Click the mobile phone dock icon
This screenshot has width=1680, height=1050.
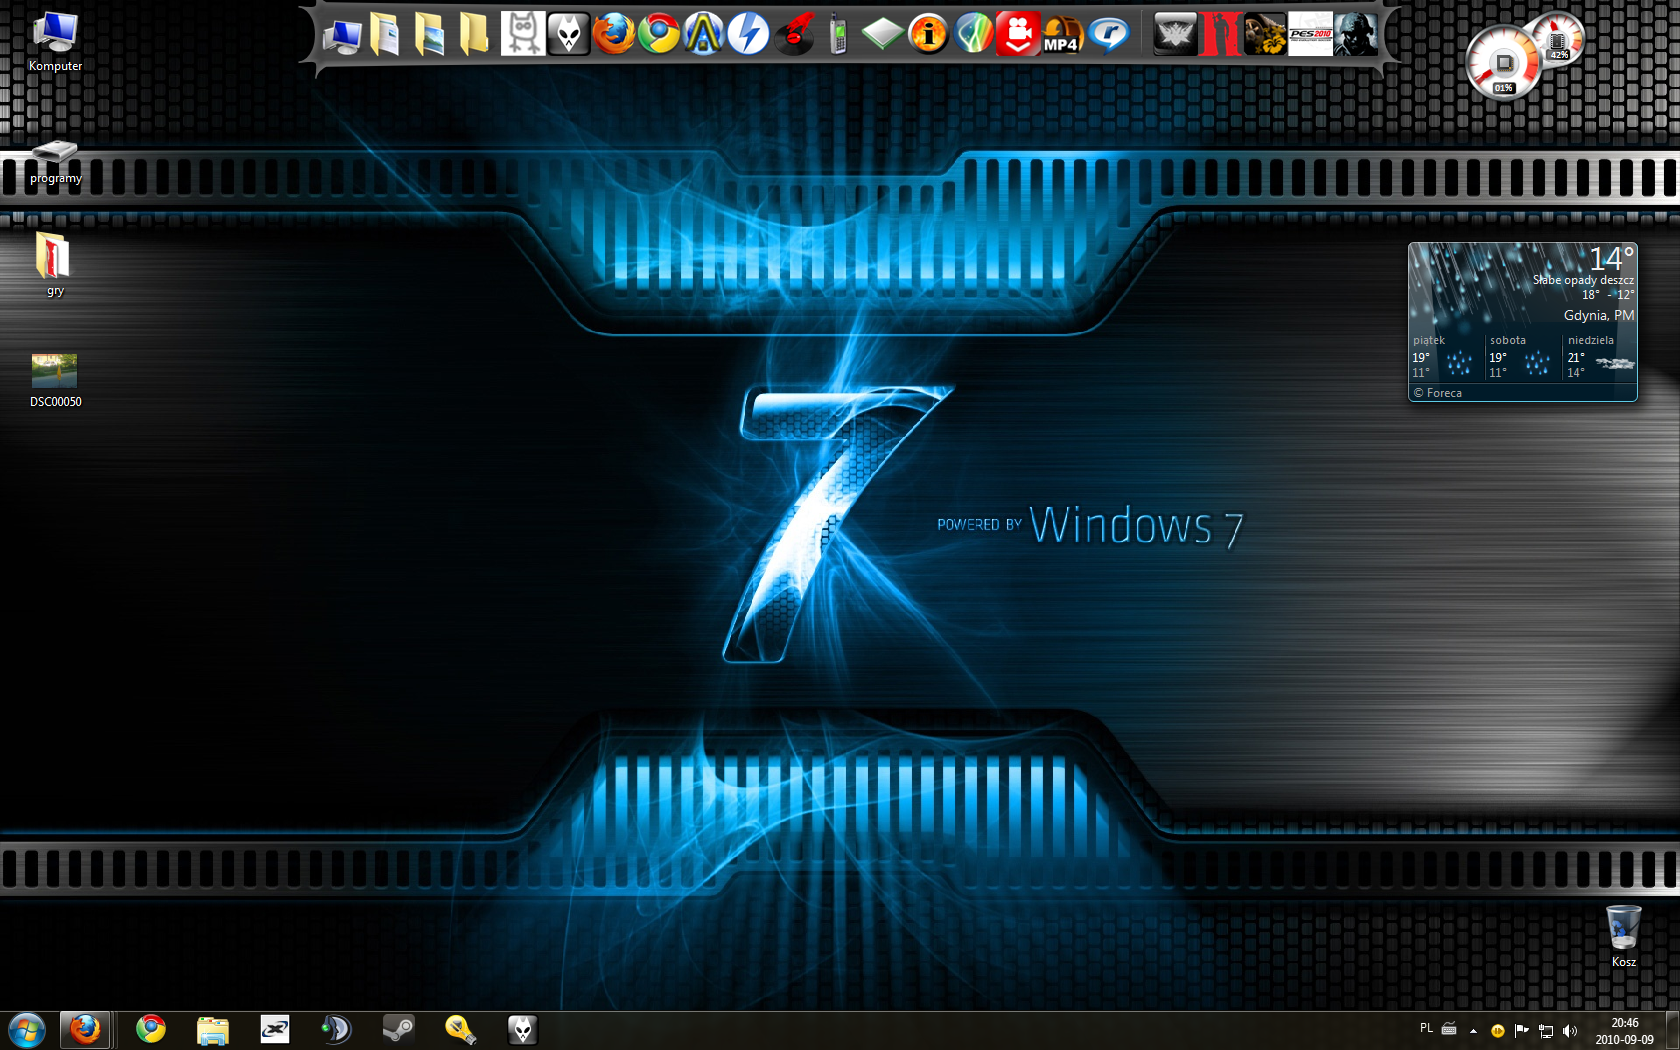click(838, 34)
